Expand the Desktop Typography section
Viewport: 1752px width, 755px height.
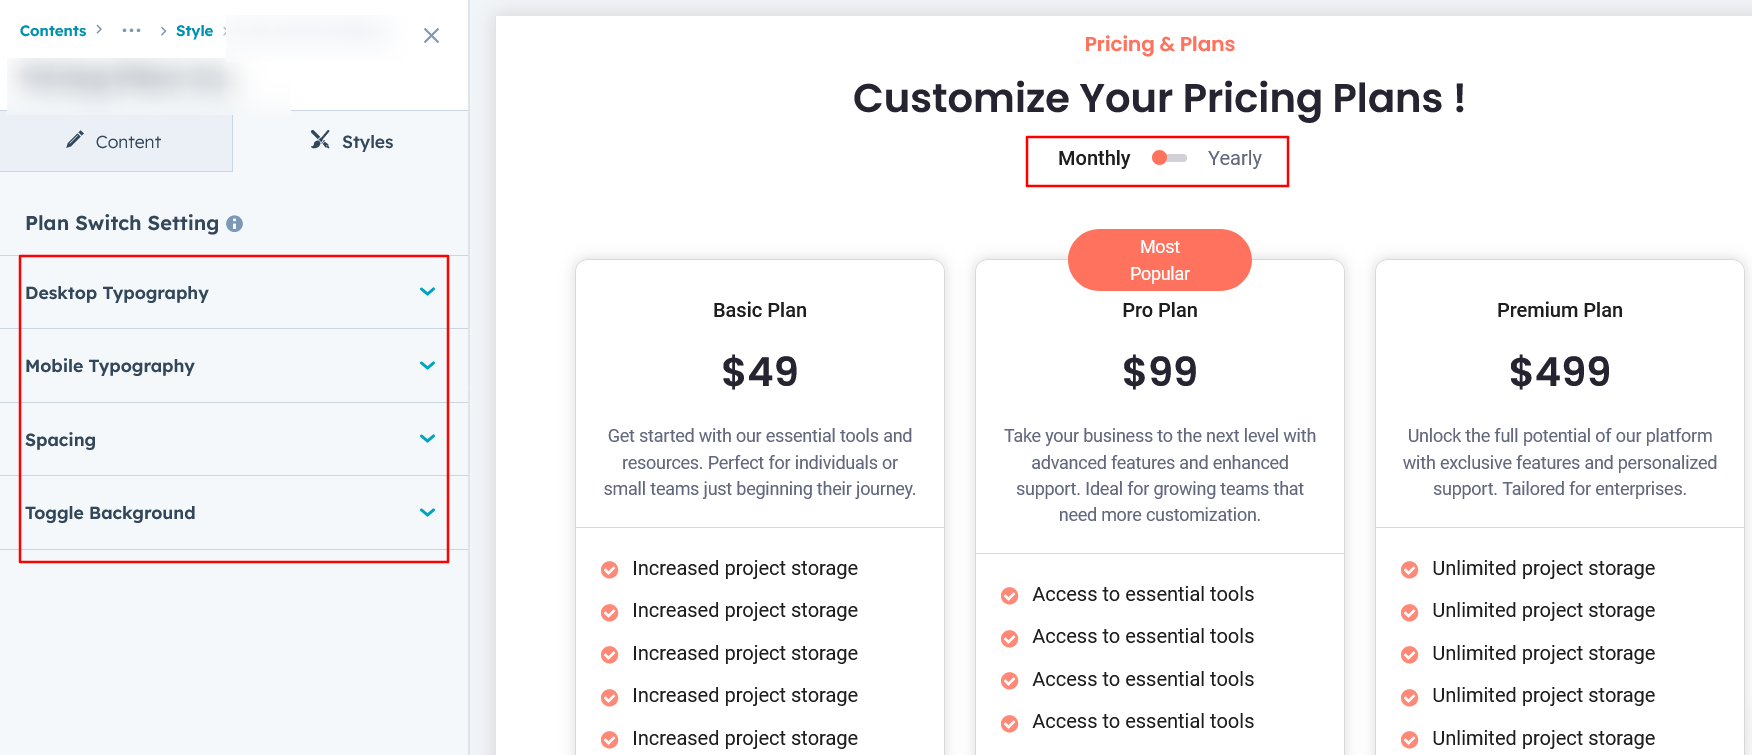click(427, 292)
